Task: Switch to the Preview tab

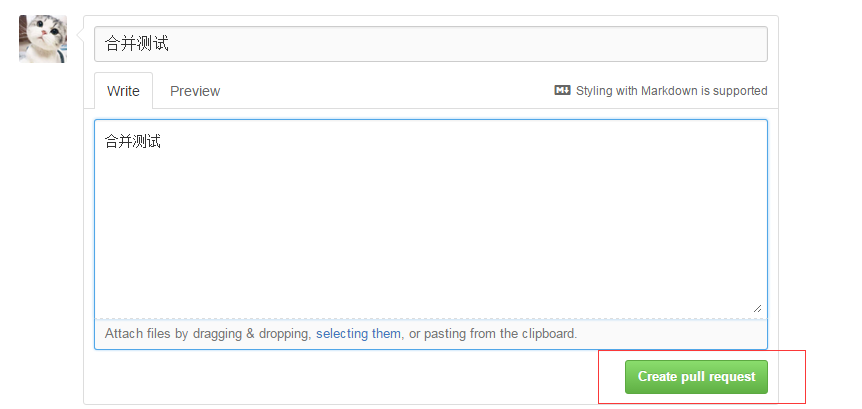Action: click(x=195, y=91)
